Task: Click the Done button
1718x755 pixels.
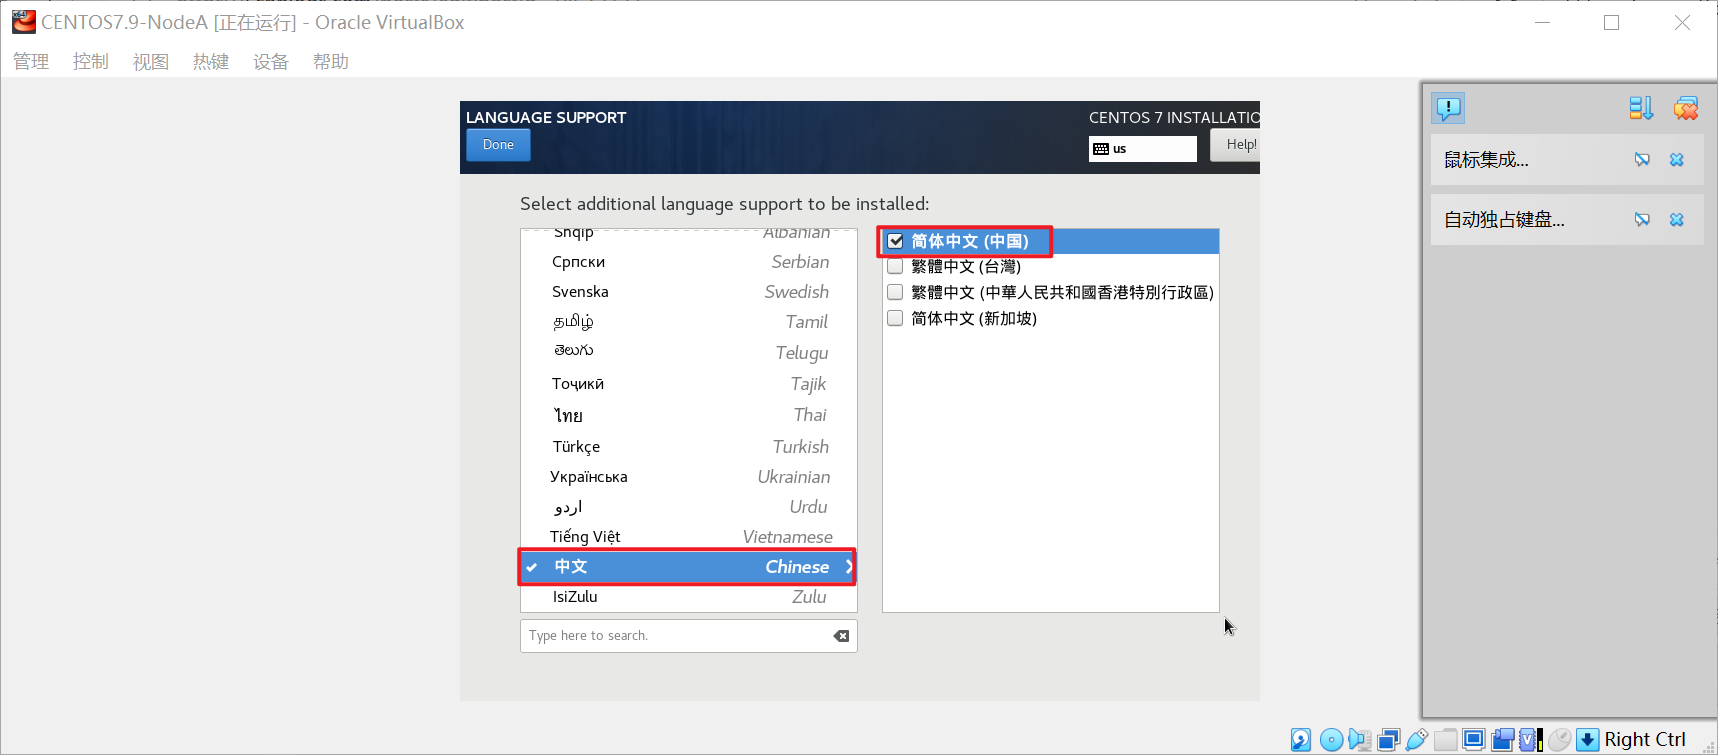Action: (x=498, y=145)
